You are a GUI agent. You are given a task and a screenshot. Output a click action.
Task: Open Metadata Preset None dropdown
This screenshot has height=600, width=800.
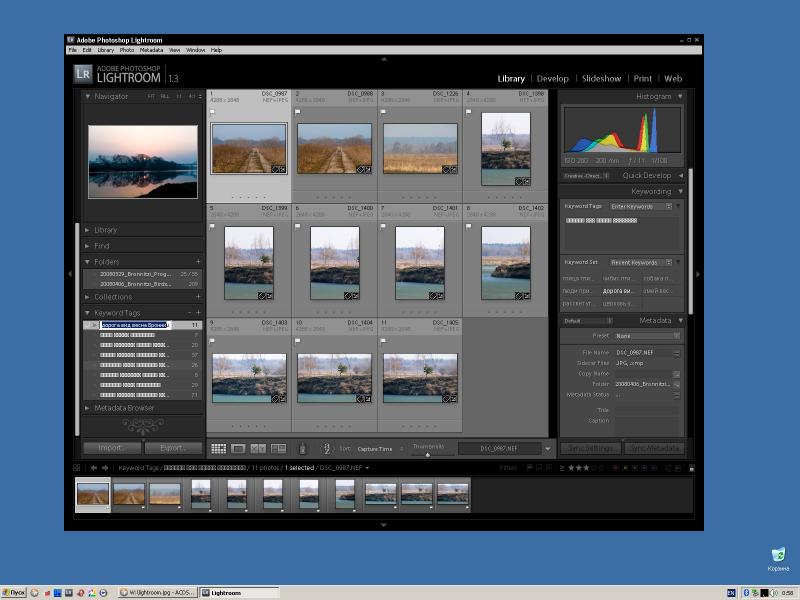coord(647,336)
